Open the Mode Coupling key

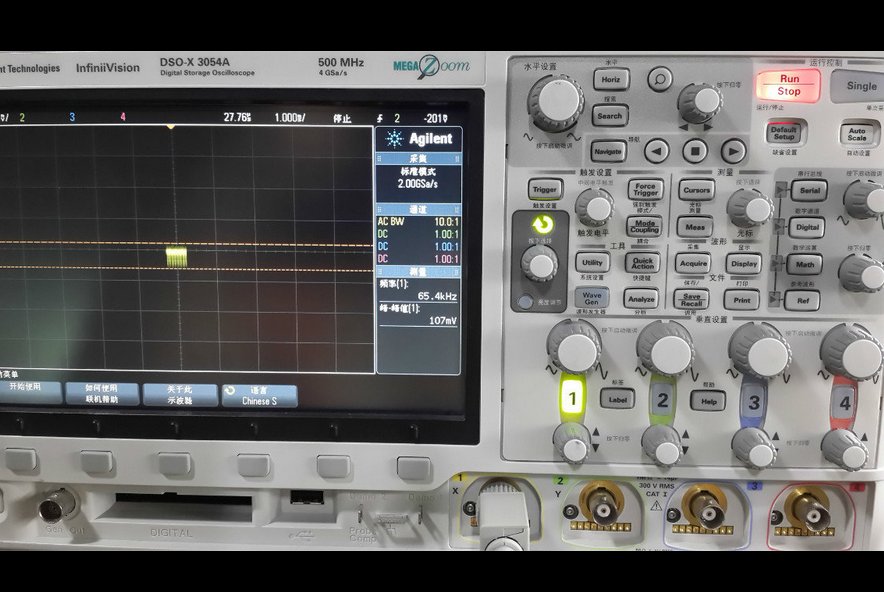point(644,227)
